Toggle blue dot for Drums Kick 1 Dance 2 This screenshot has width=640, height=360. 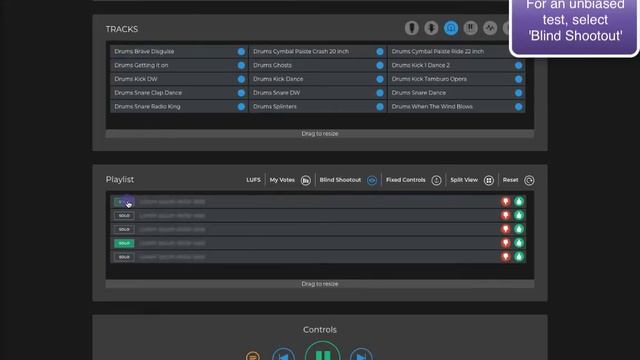518,65
